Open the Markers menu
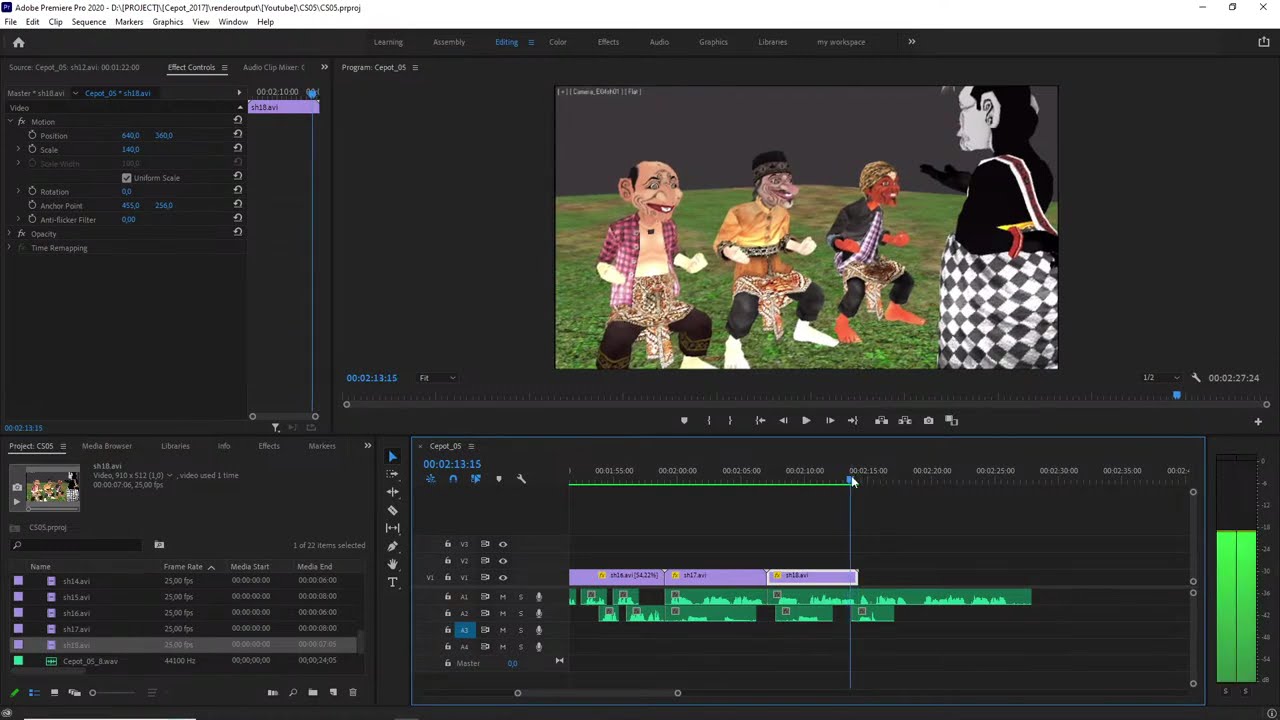Screen dimensions: 1280x720 tap(129, 22)
